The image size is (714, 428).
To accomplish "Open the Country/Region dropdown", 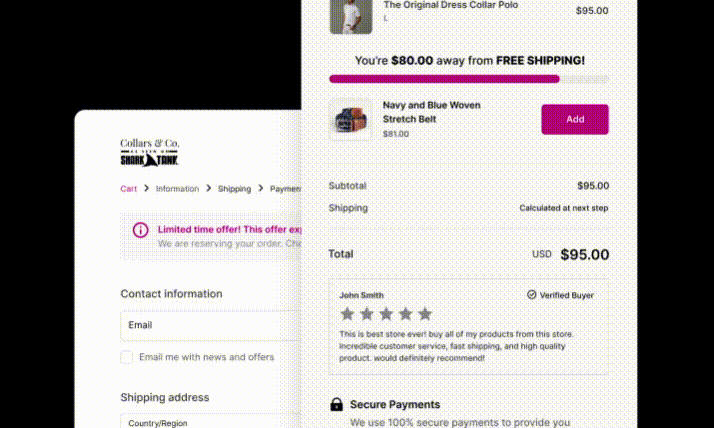I will click(x=210, y=422).
